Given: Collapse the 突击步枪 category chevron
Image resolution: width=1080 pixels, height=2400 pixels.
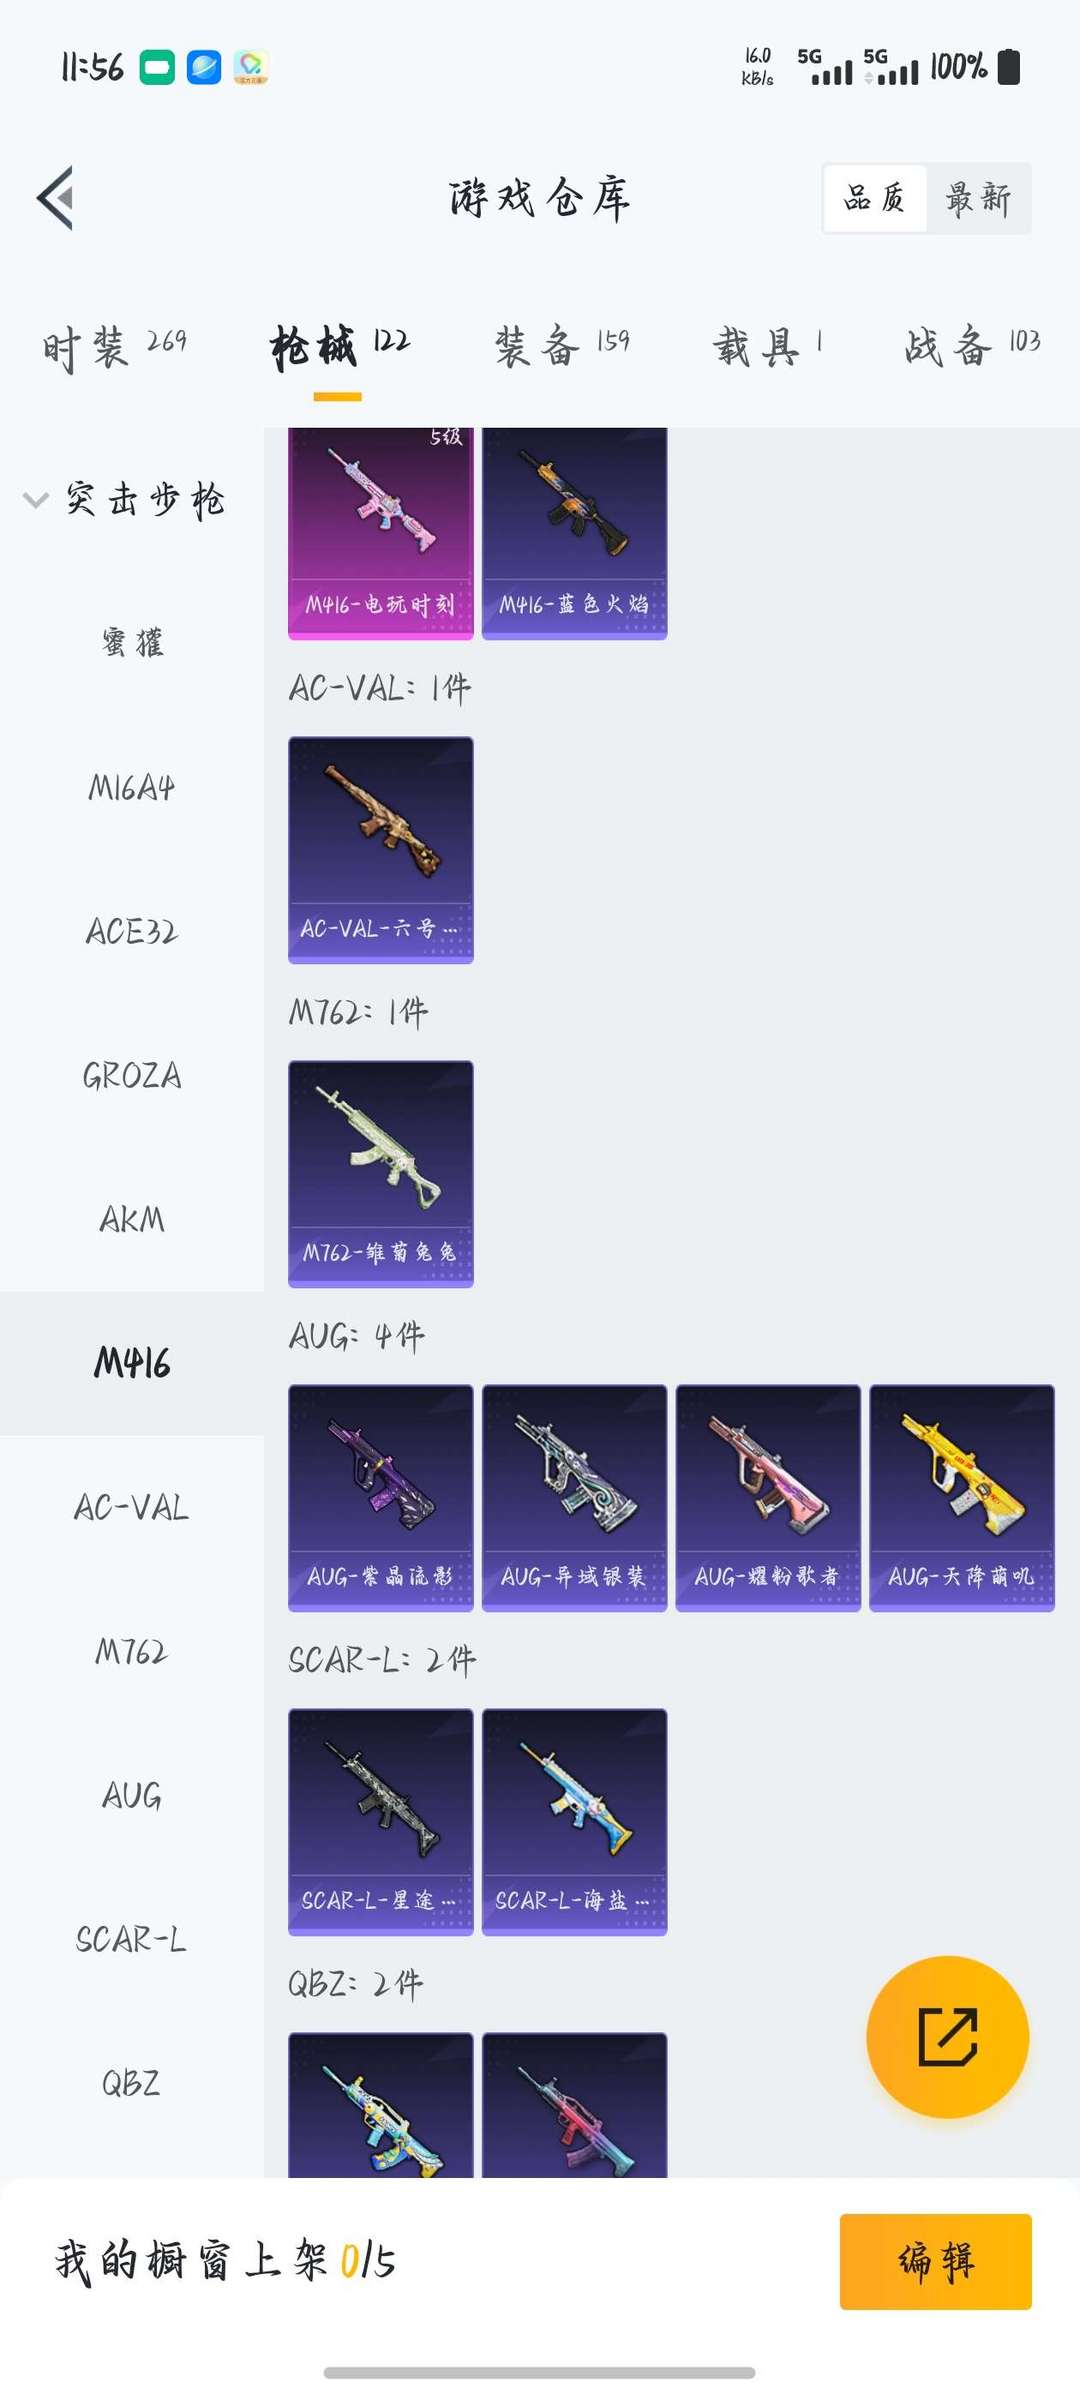Looking at the screenshot, I should point(36,500).
